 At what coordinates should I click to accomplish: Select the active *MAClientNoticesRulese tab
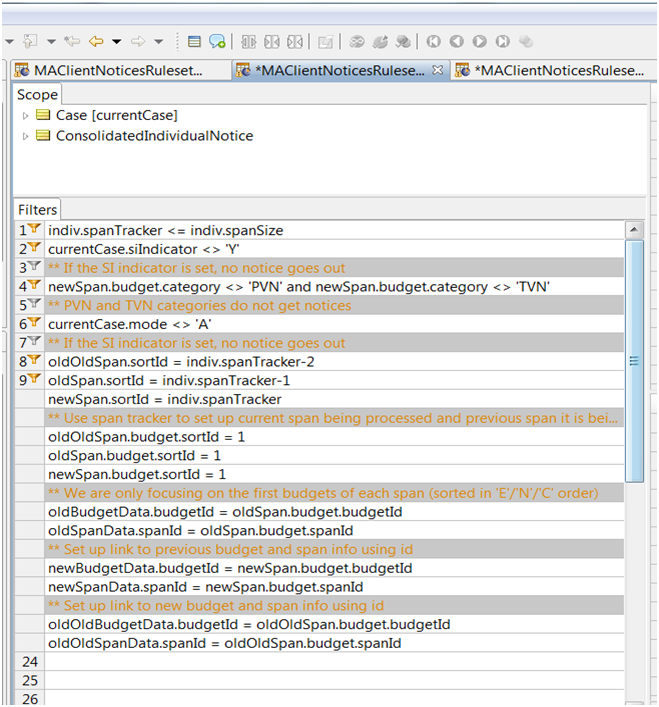click(339, 70)
